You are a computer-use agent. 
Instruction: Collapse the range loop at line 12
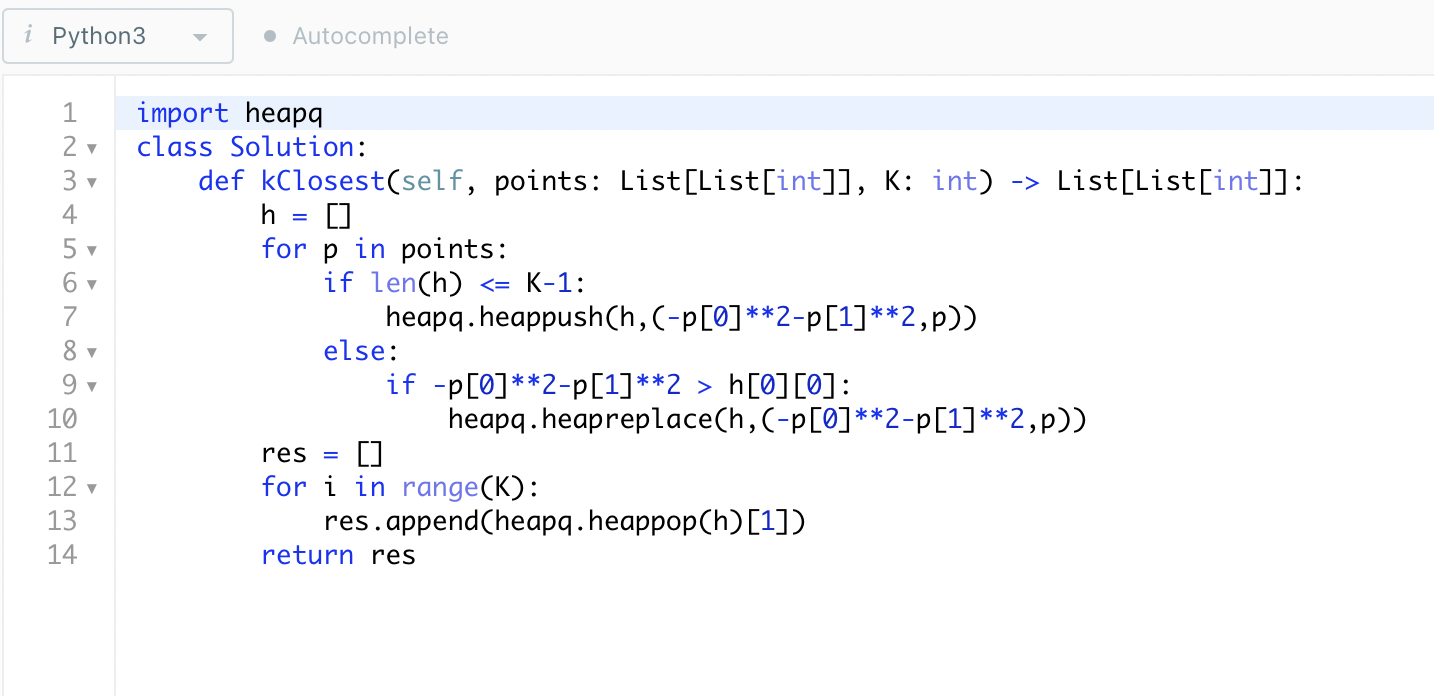pyautogui.click(x=93, y=487)
